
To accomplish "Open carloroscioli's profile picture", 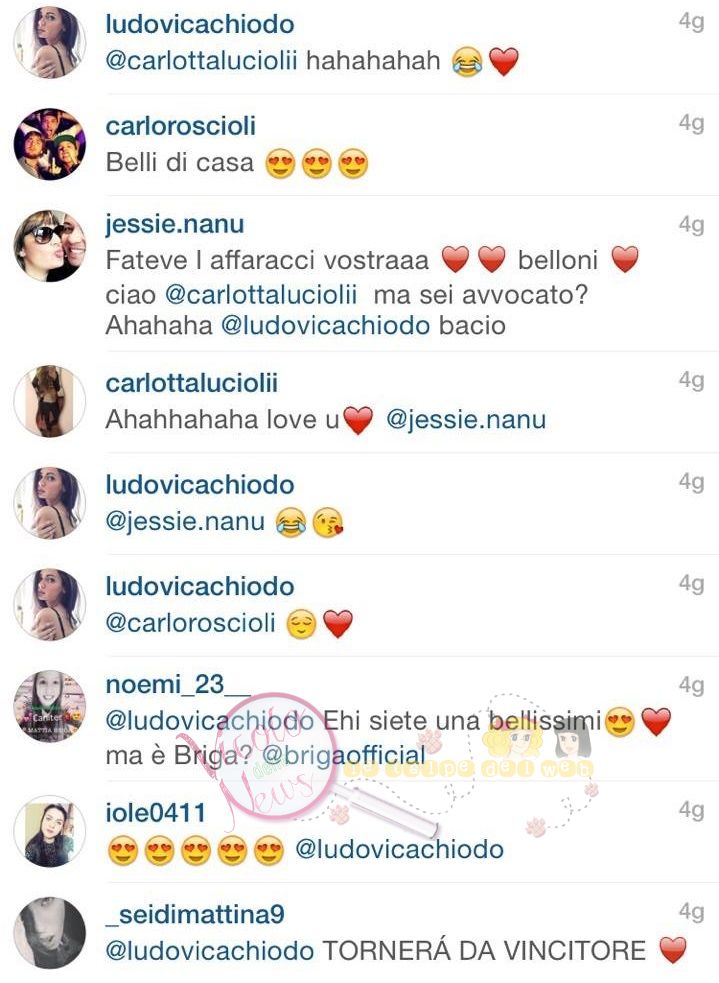I will click(50, 144).
